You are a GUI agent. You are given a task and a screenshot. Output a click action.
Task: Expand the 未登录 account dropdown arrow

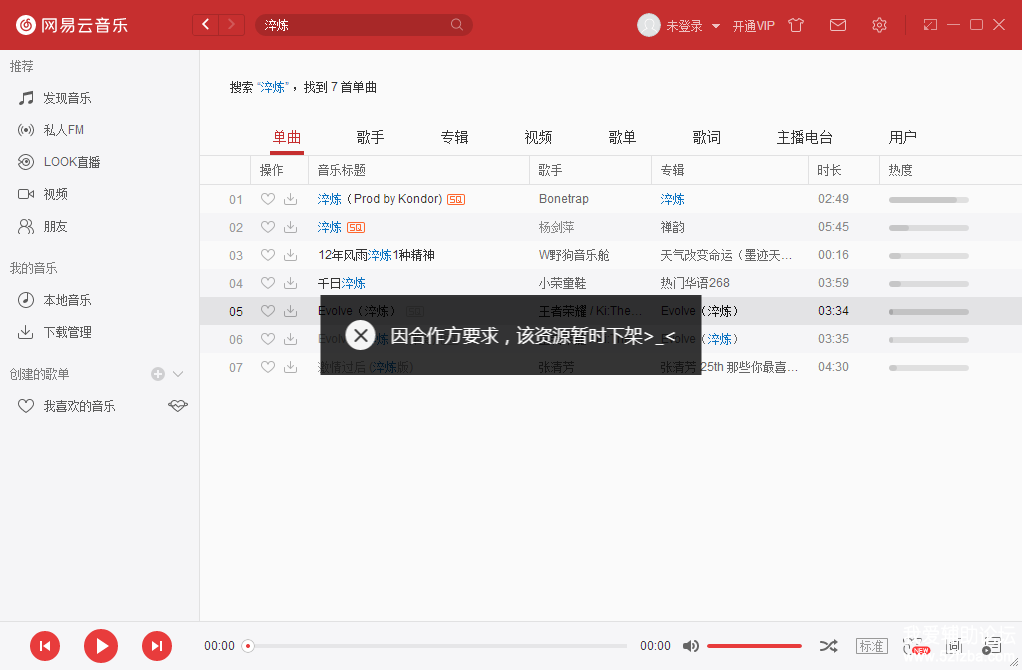[716, 26]
